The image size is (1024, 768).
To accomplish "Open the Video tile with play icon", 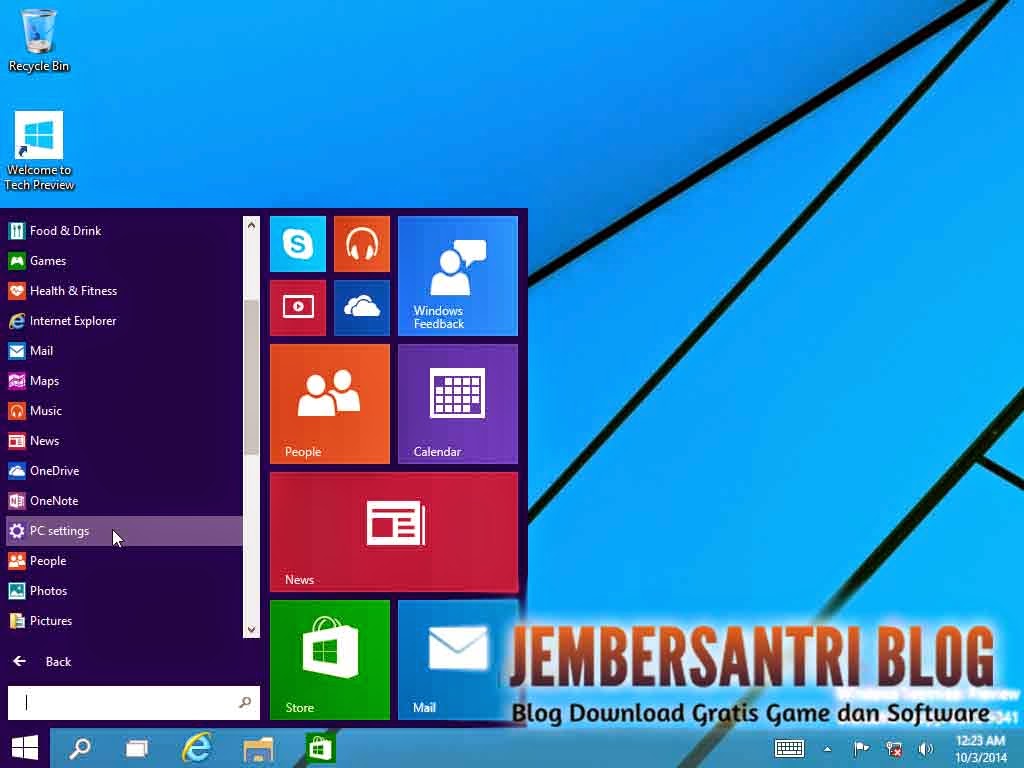I will 298,308.
